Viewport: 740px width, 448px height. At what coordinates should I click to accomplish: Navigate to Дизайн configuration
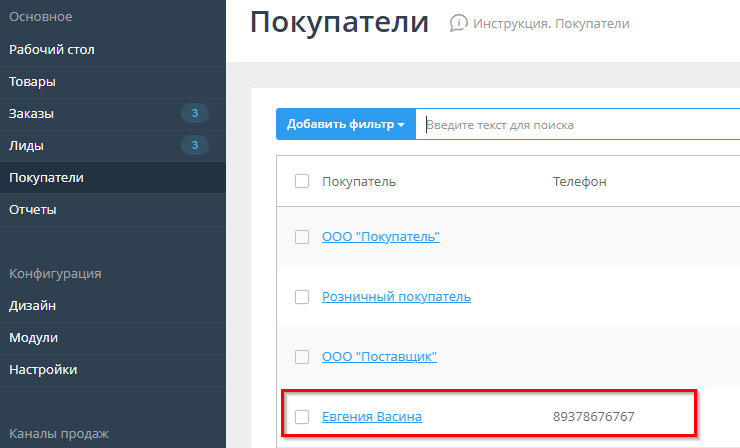click(x=32, y=305)
